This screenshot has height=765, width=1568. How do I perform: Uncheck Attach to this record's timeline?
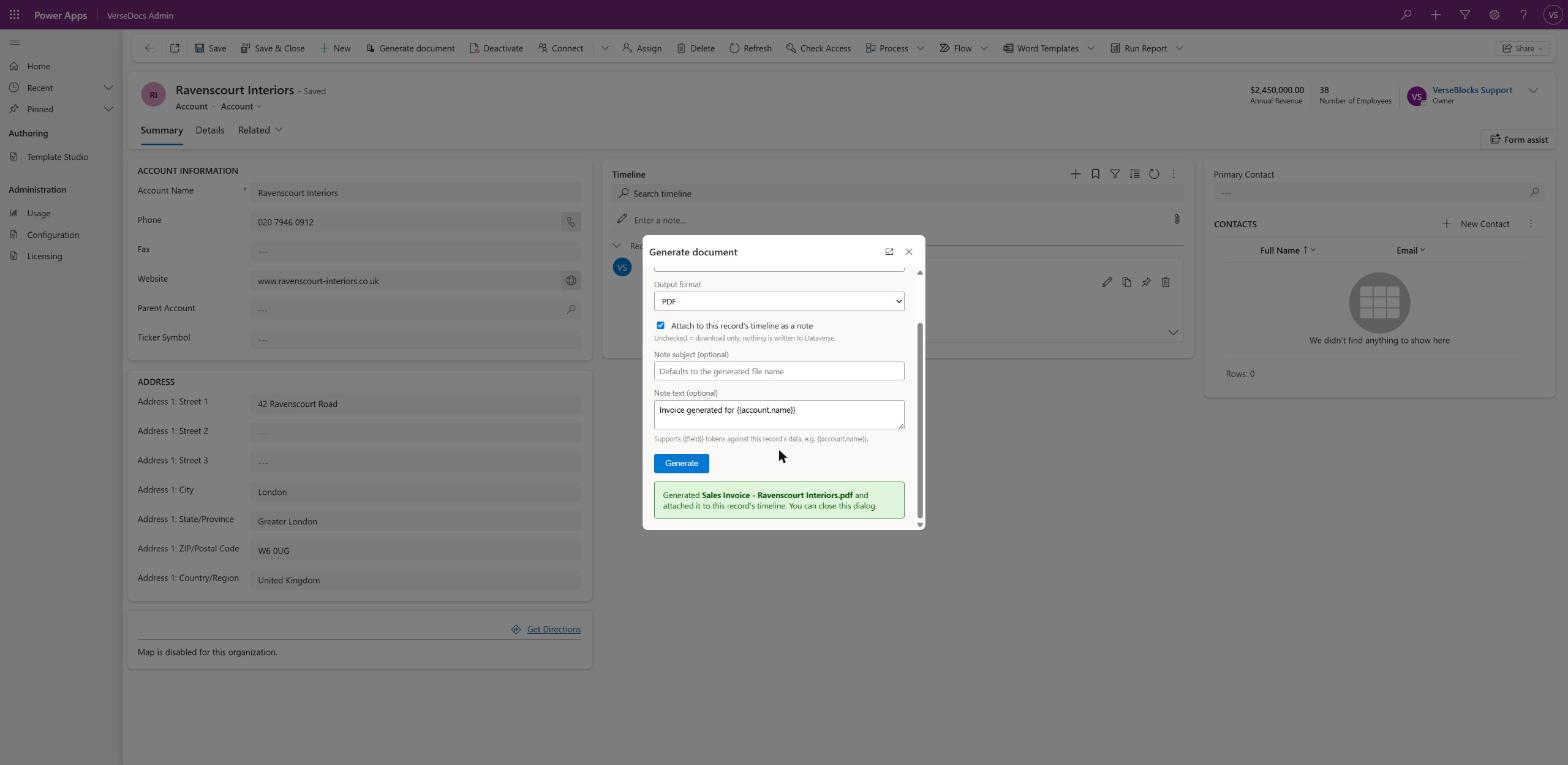(660, 326)
